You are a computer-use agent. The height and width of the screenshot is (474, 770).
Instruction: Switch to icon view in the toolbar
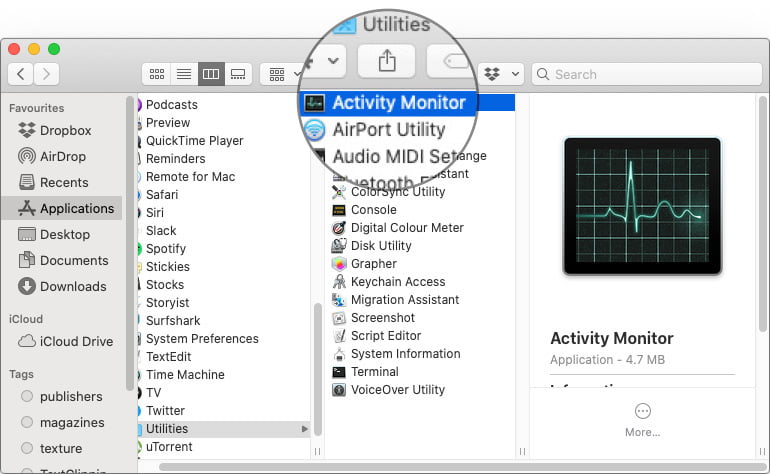click(157, 74)
